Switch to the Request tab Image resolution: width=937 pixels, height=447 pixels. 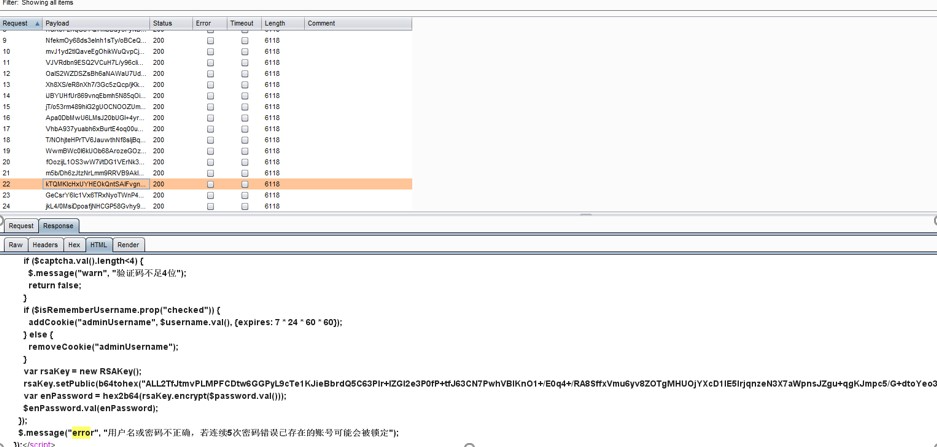pyautogui.click(x=21, y=226)
